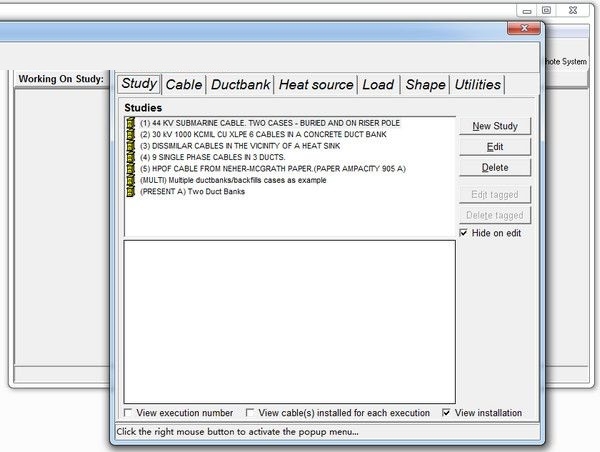Select study (1) 44 KV SUBMARINE CABLE

click(x=270, y=123)
